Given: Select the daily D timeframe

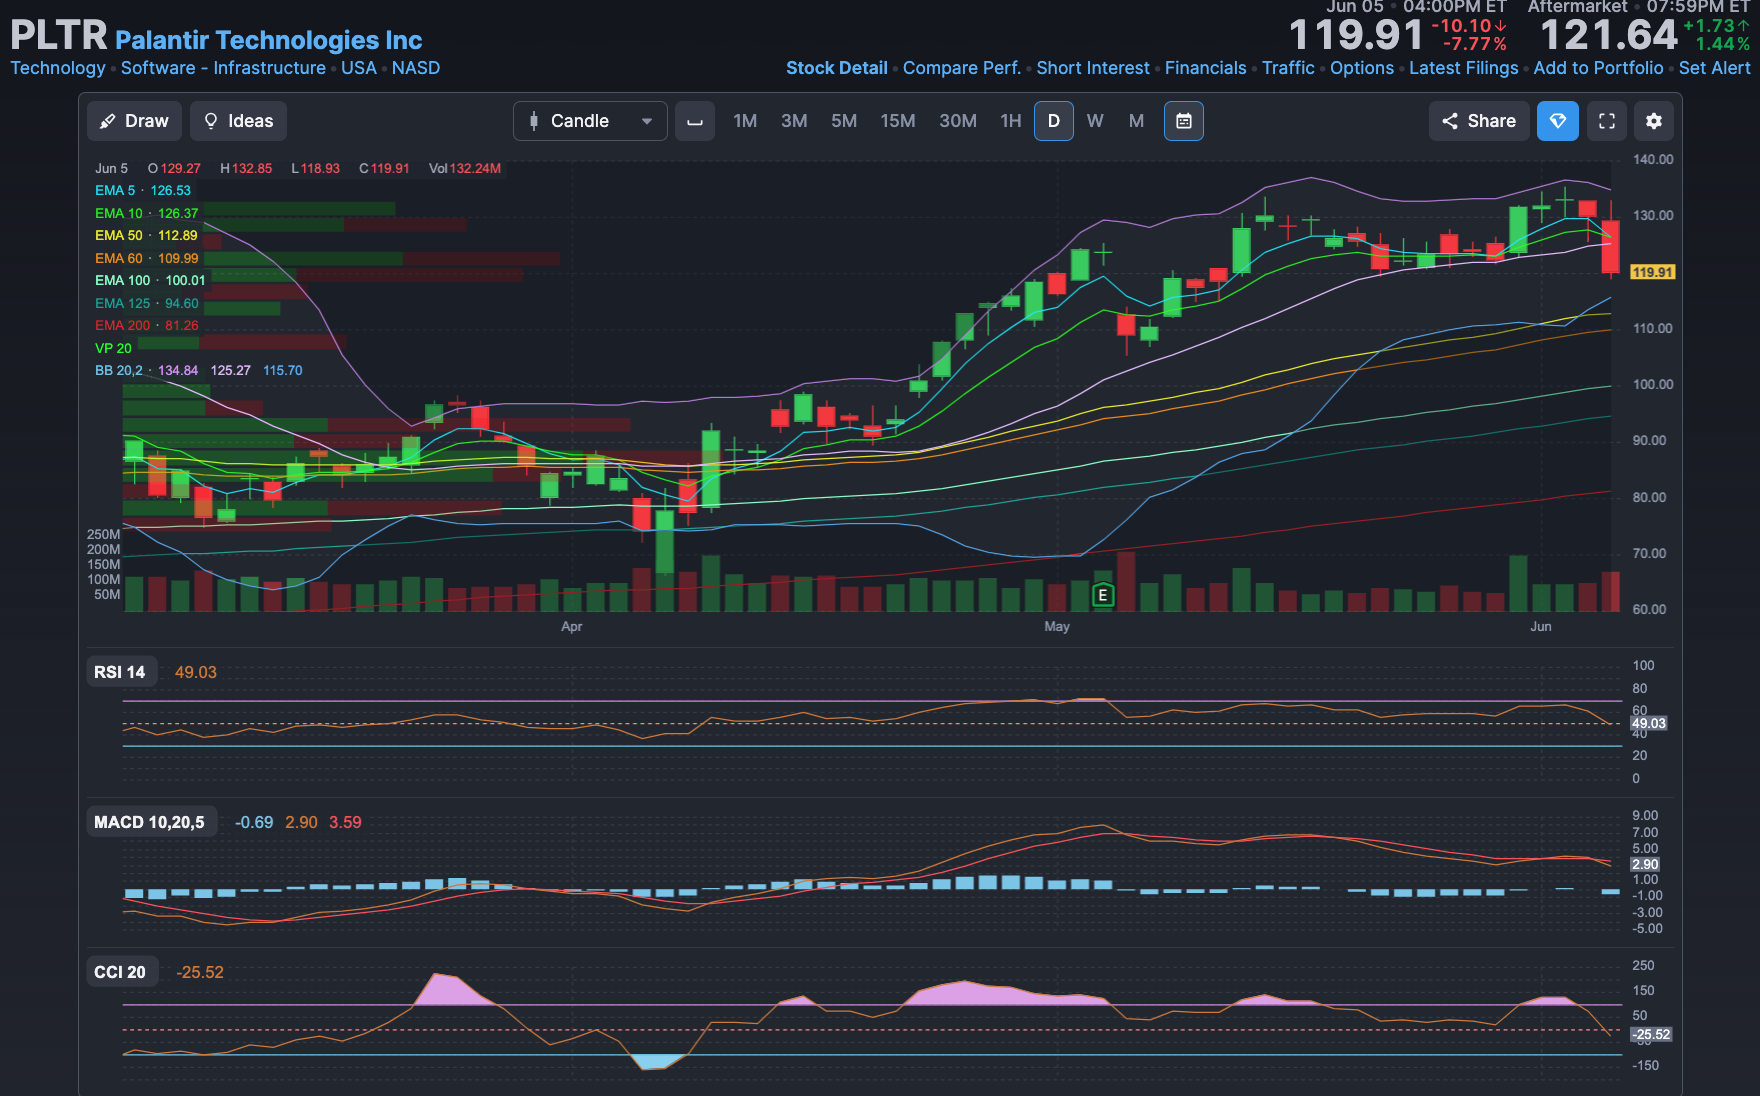Looking at the screenshot, I should click(1054, 121).
